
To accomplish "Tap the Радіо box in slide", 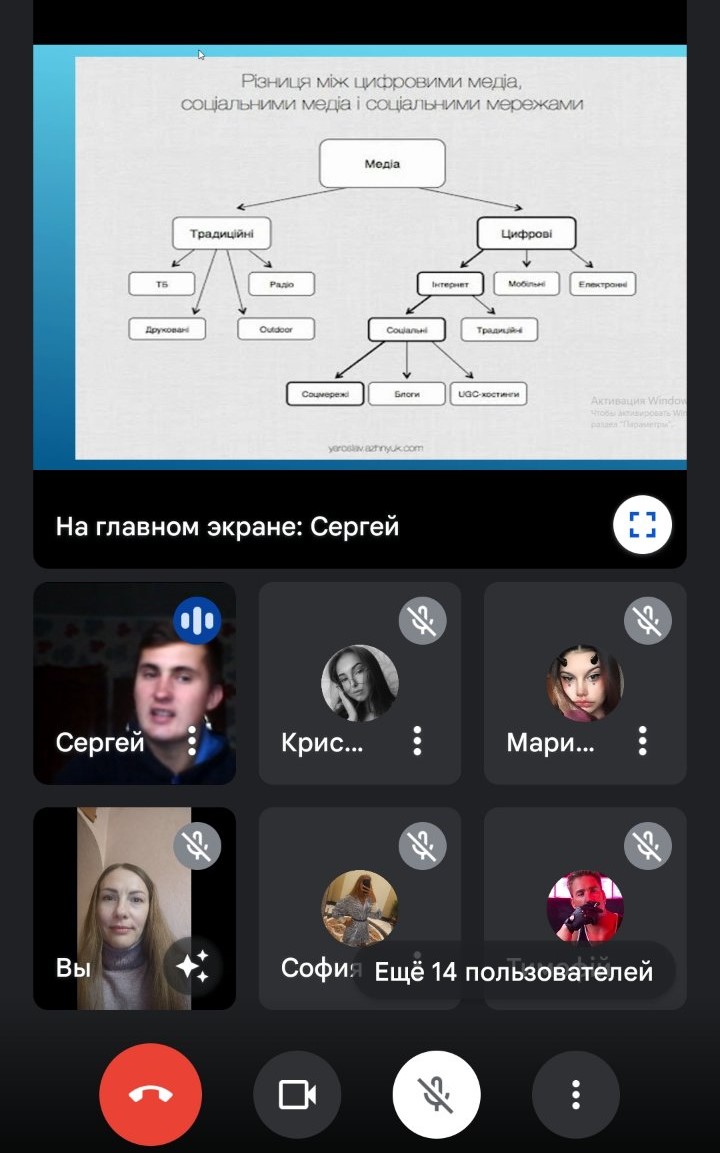I will [282, 284].
